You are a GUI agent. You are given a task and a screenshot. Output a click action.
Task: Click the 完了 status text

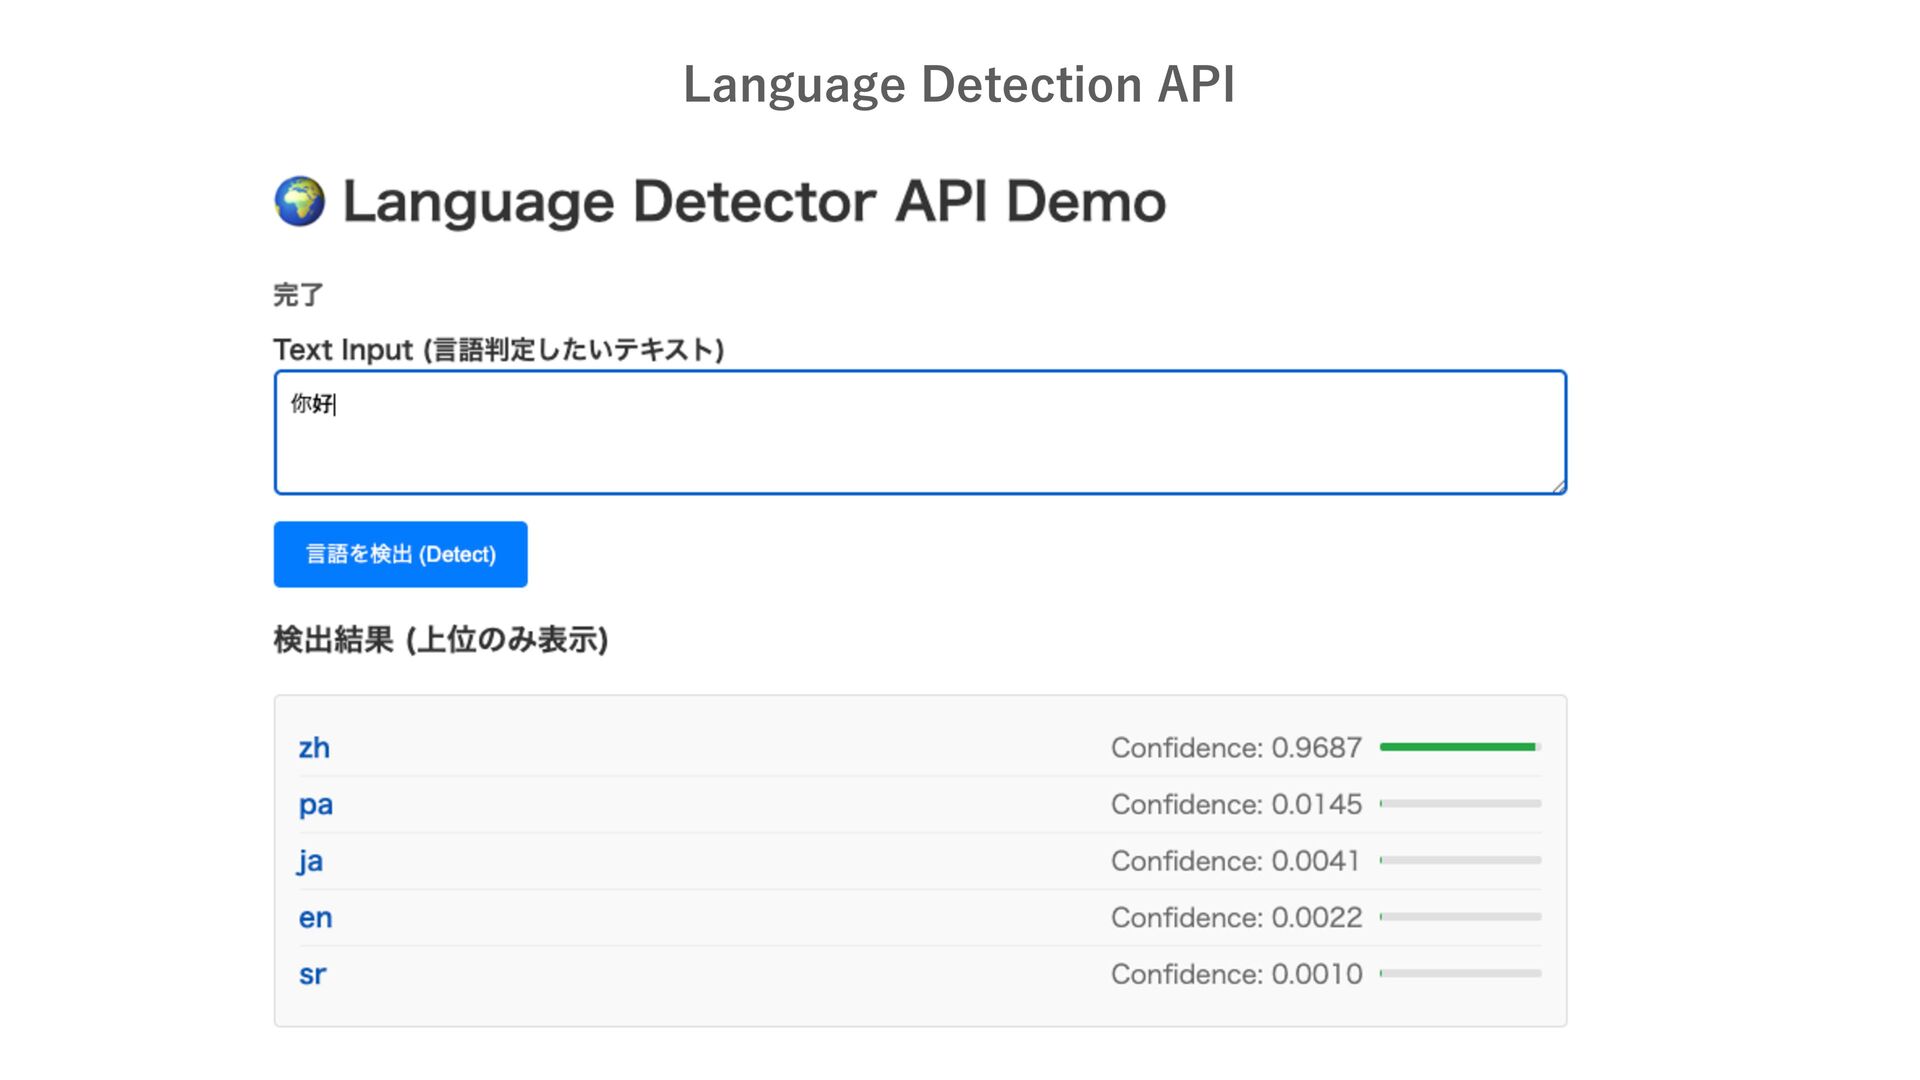point(298,295)
